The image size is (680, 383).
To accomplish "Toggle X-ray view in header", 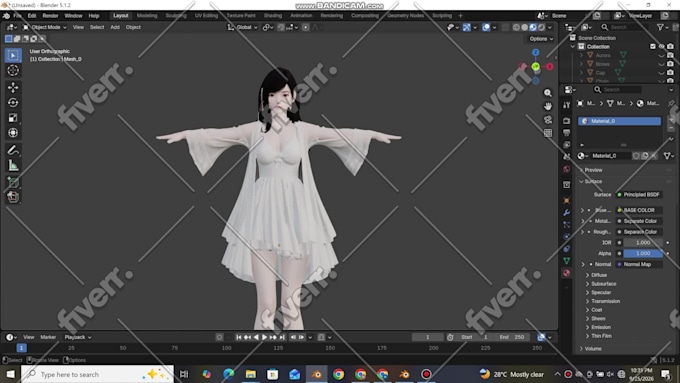I will click(x=505, y=27).
